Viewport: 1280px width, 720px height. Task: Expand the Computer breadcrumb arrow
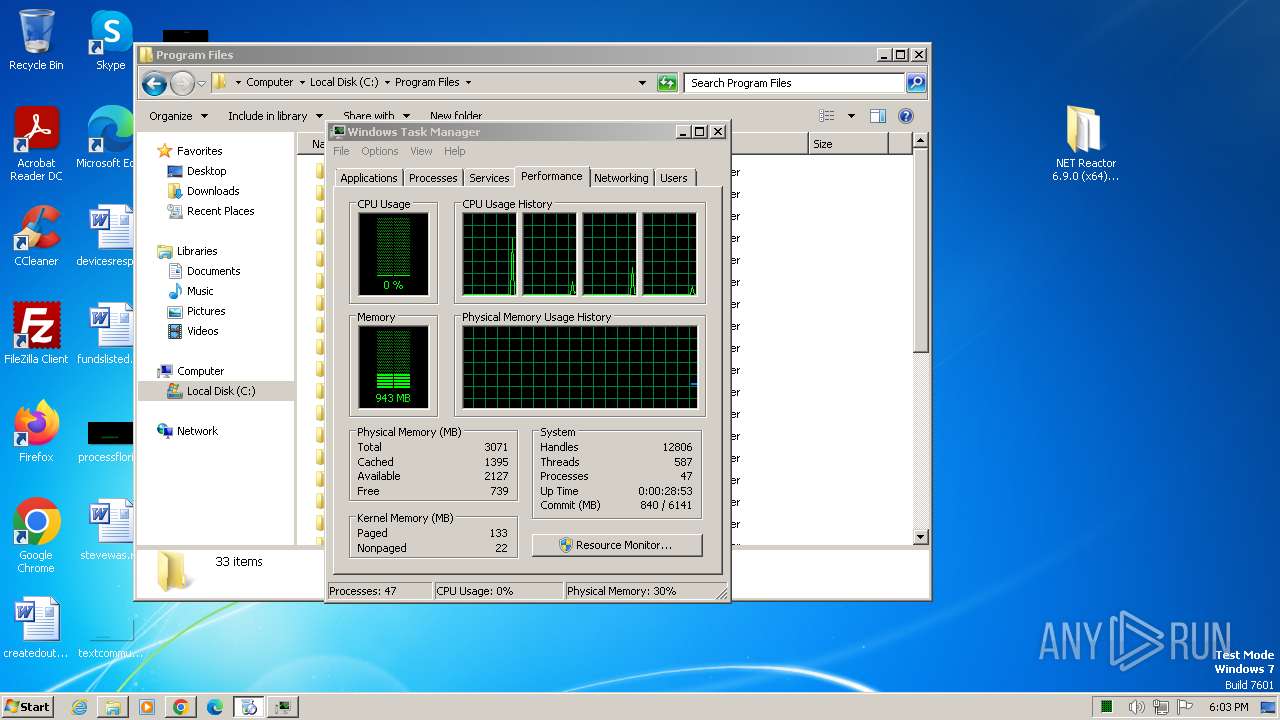tap(301, 83)
